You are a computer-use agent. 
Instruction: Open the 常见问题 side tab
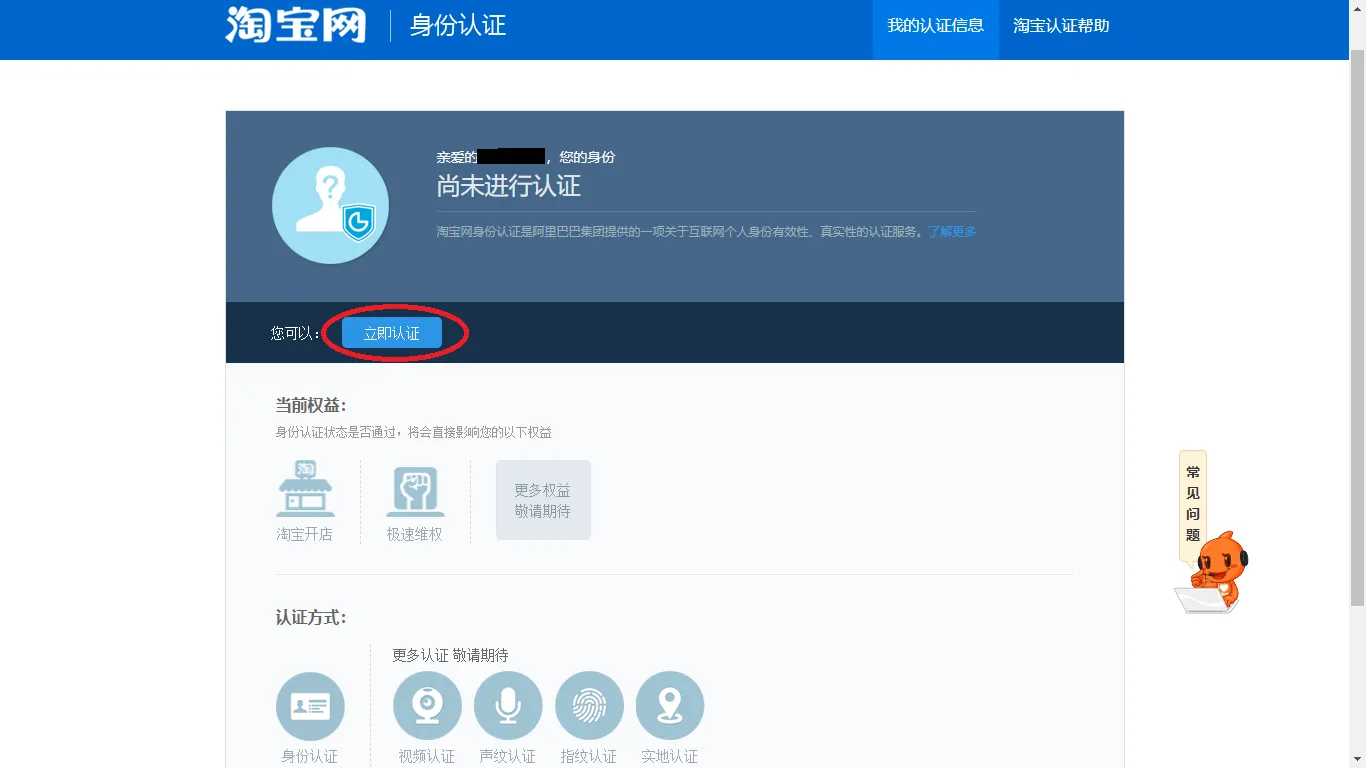click(1193, 504)
